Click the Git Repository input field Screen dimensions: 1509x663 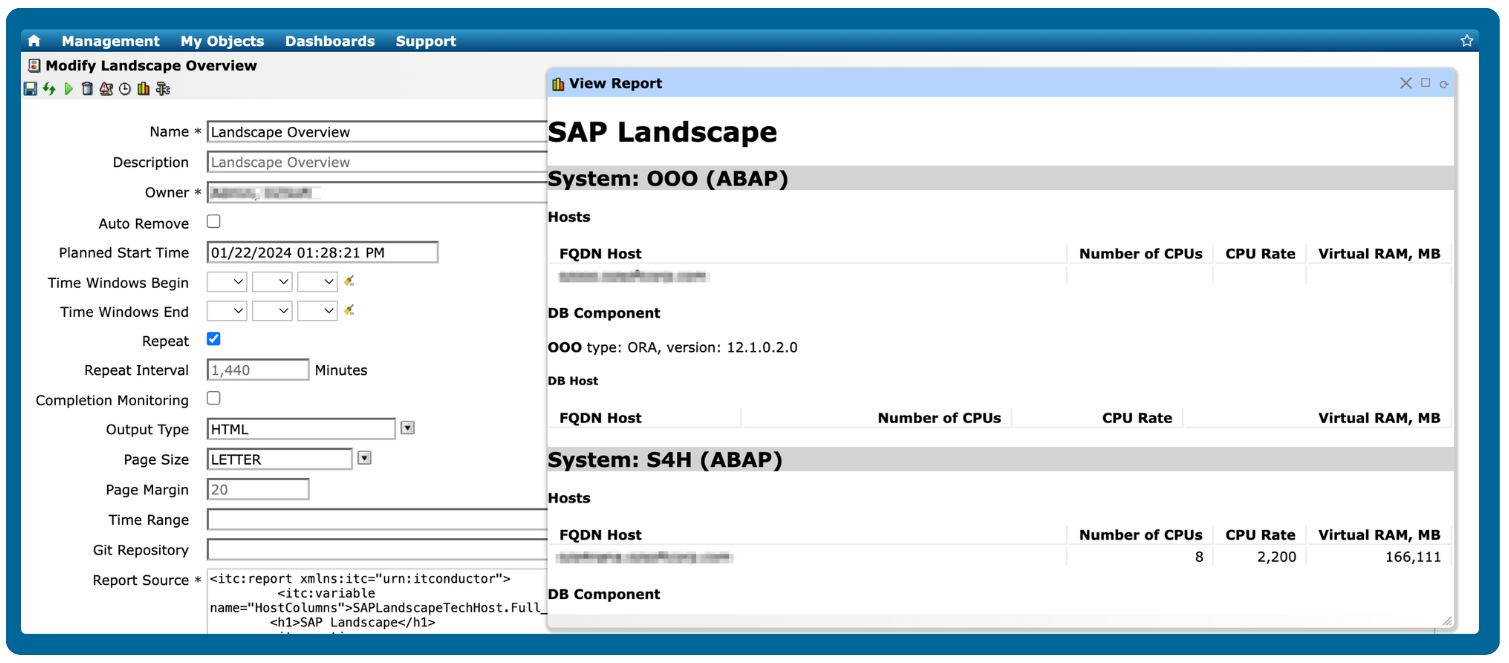click(x=377, y=550)
